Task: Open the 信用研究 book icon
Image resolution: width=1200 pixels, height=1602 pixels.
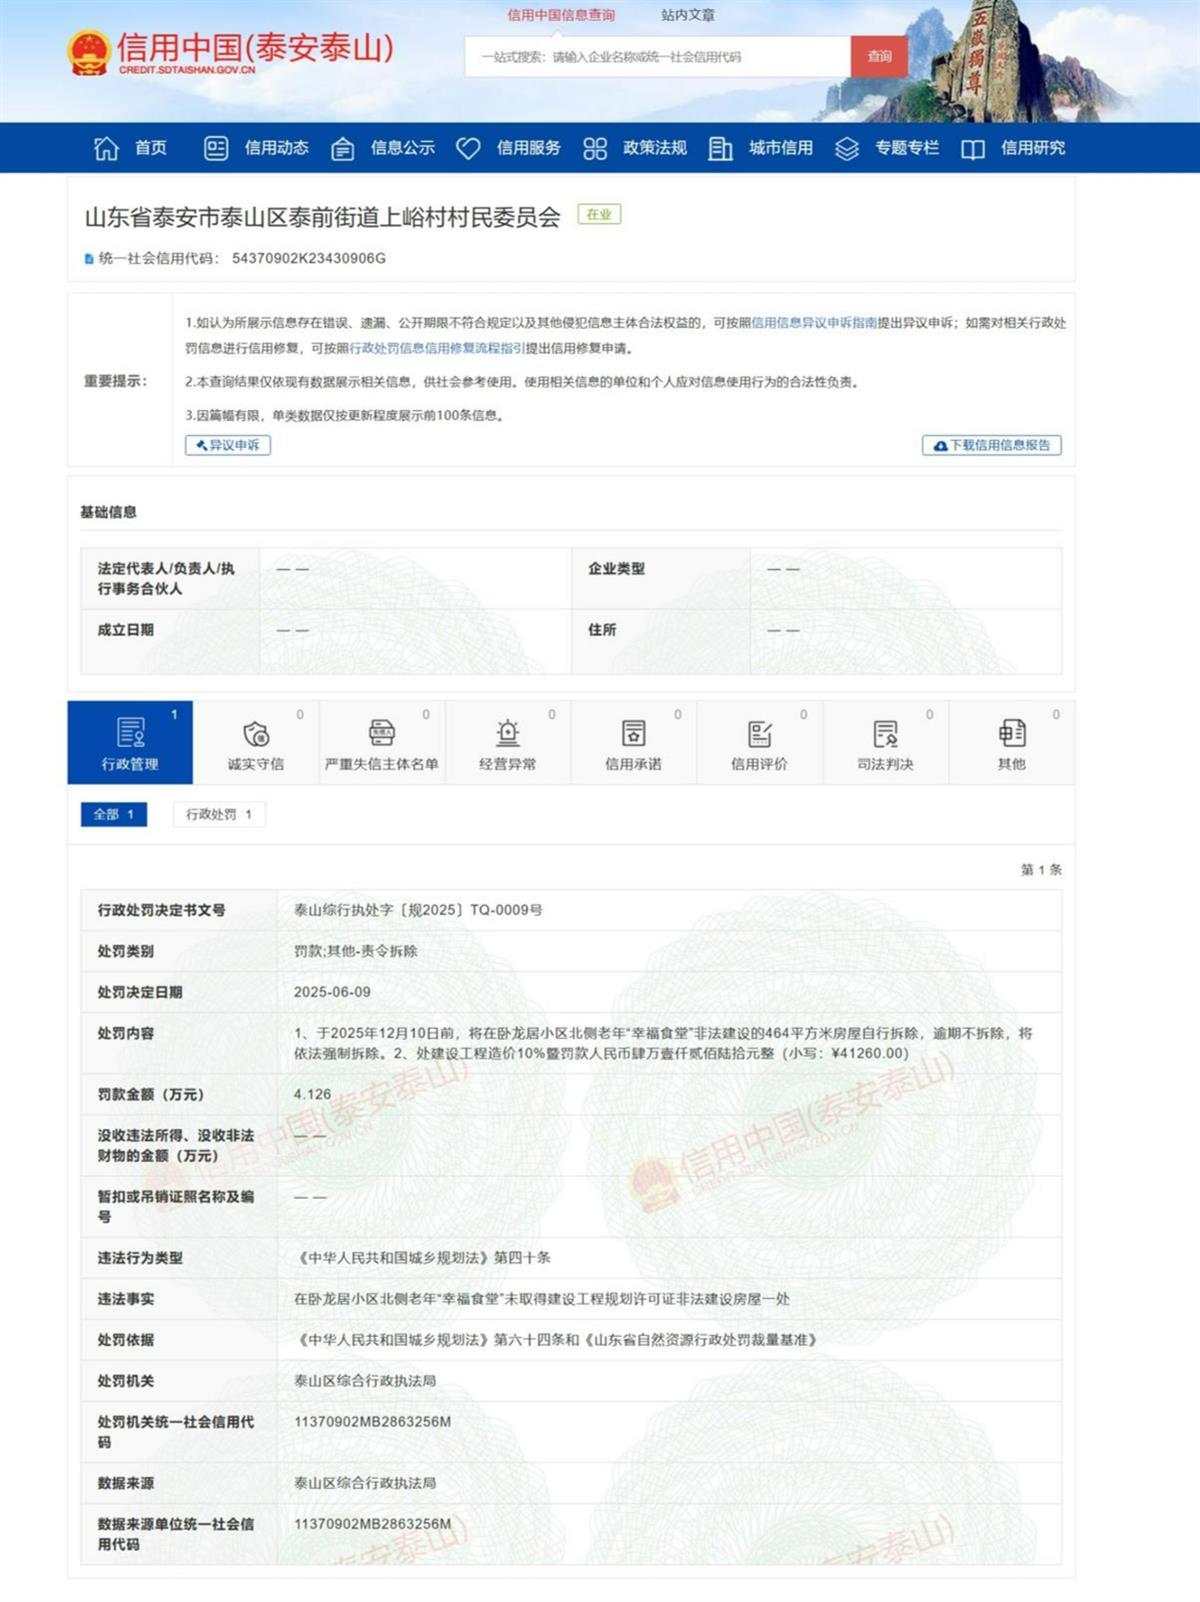Action: (973, 149)
